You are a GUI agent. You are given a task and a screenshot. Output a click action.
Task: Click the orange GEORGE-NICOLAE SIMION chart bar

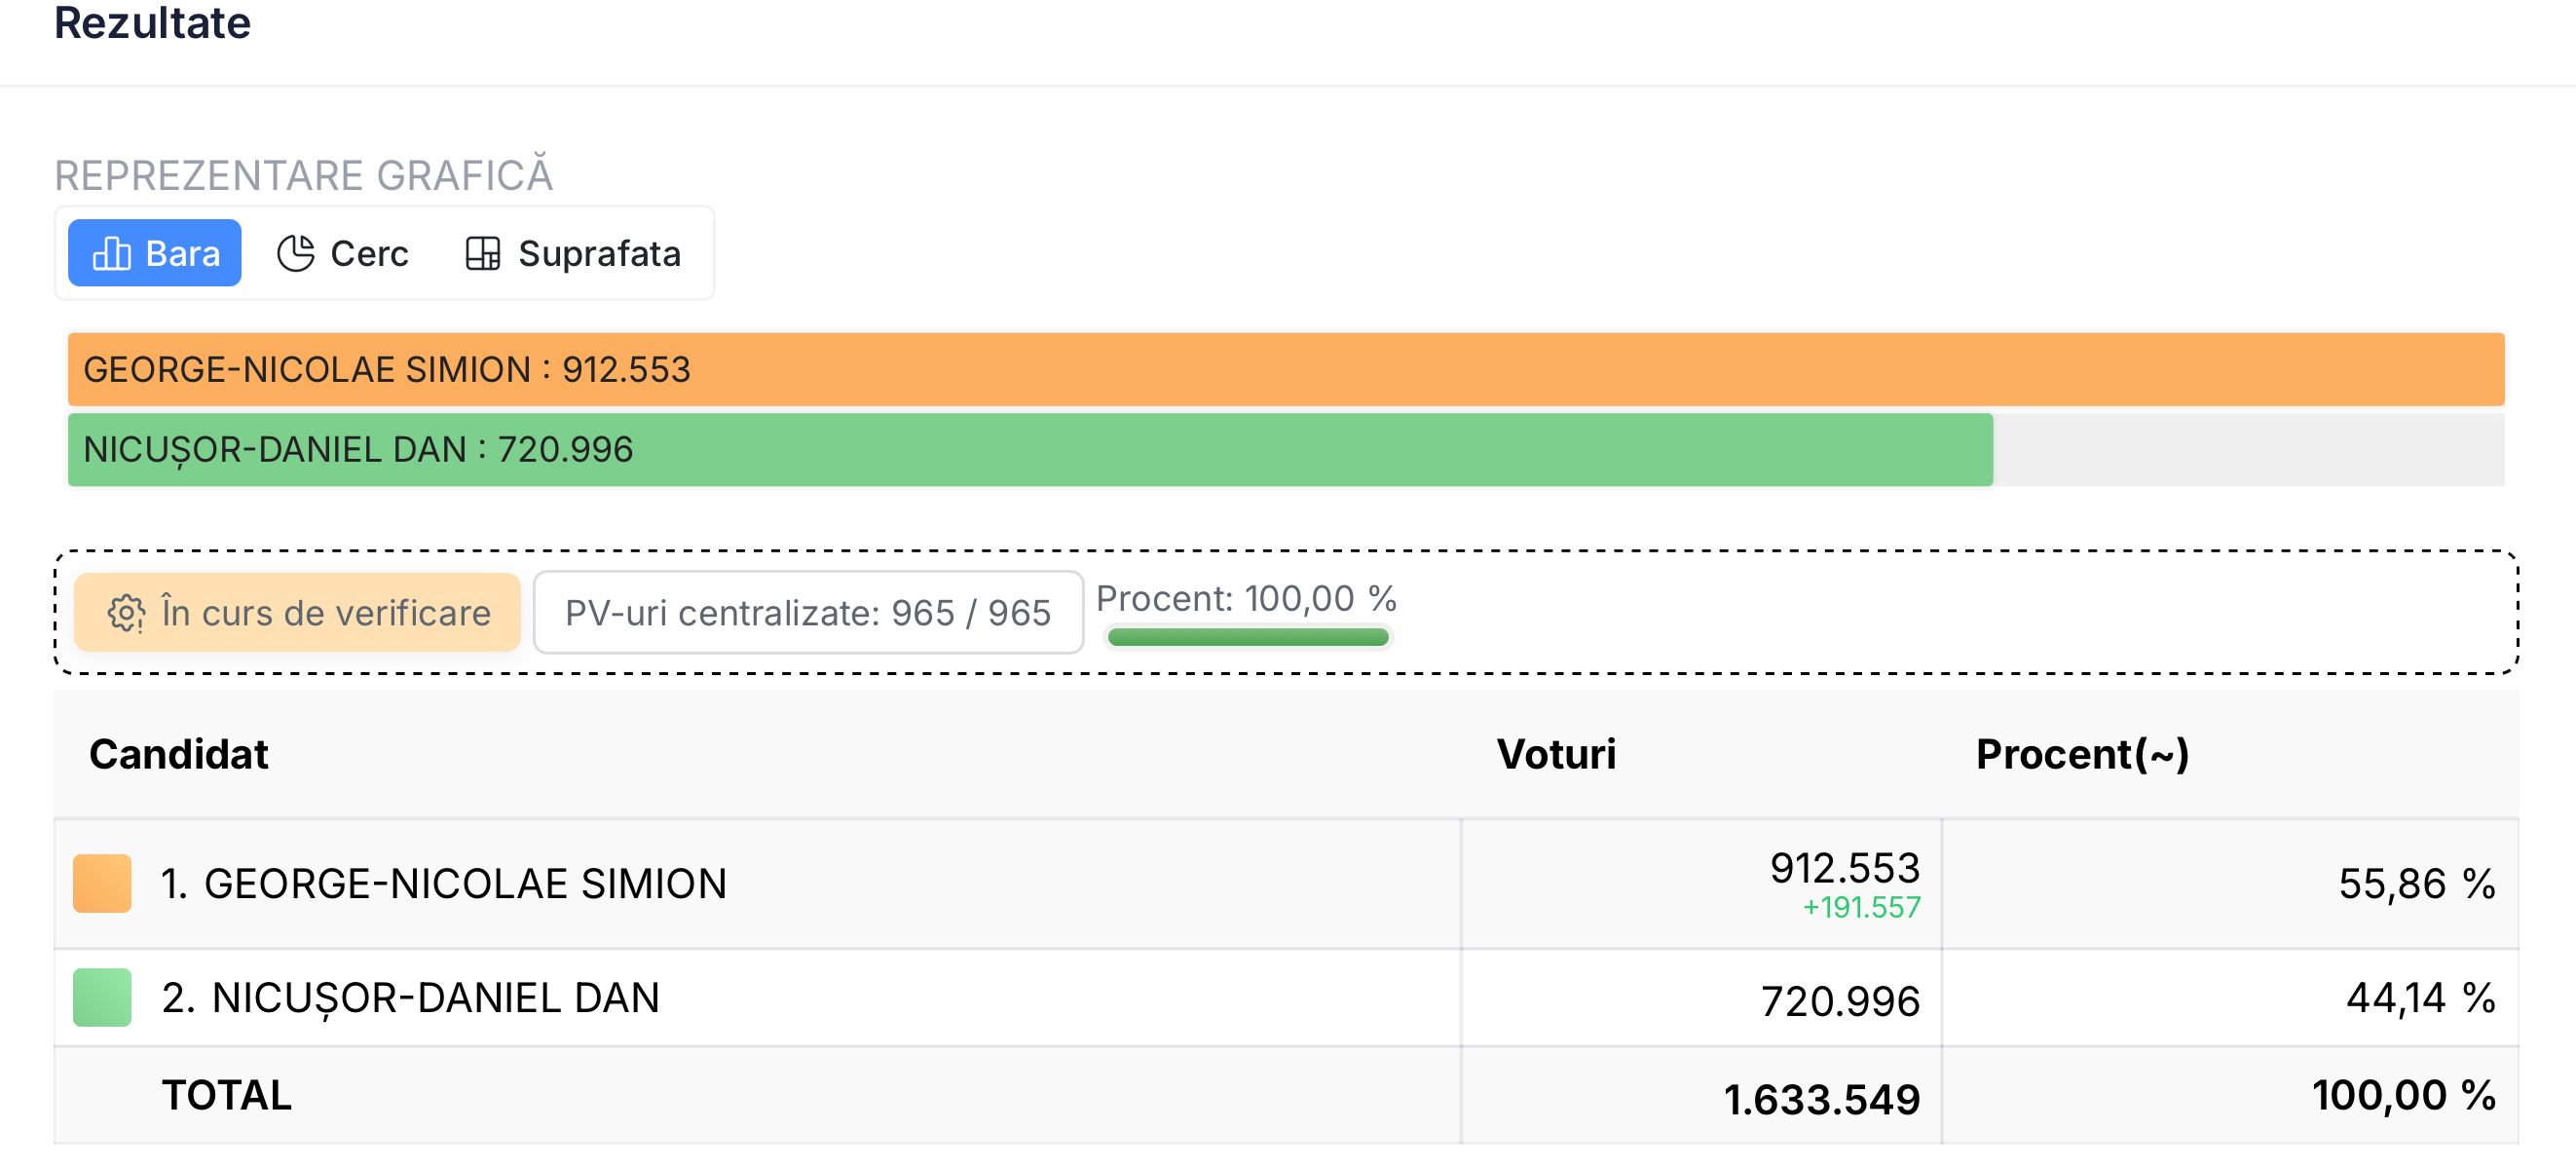click(1286, 370)
